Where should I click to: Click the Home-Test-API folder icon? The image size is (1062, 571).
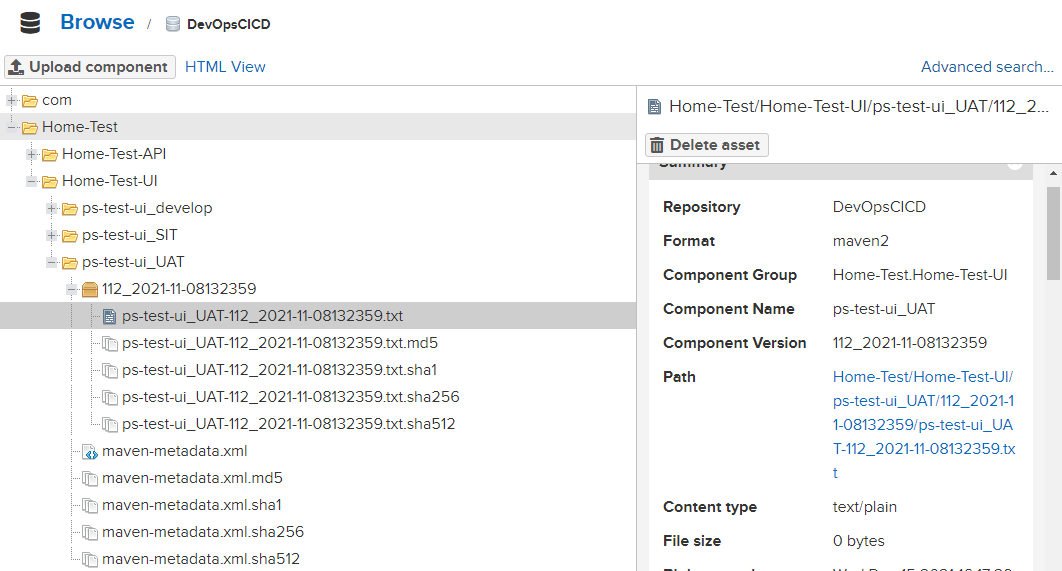(49, 155)
